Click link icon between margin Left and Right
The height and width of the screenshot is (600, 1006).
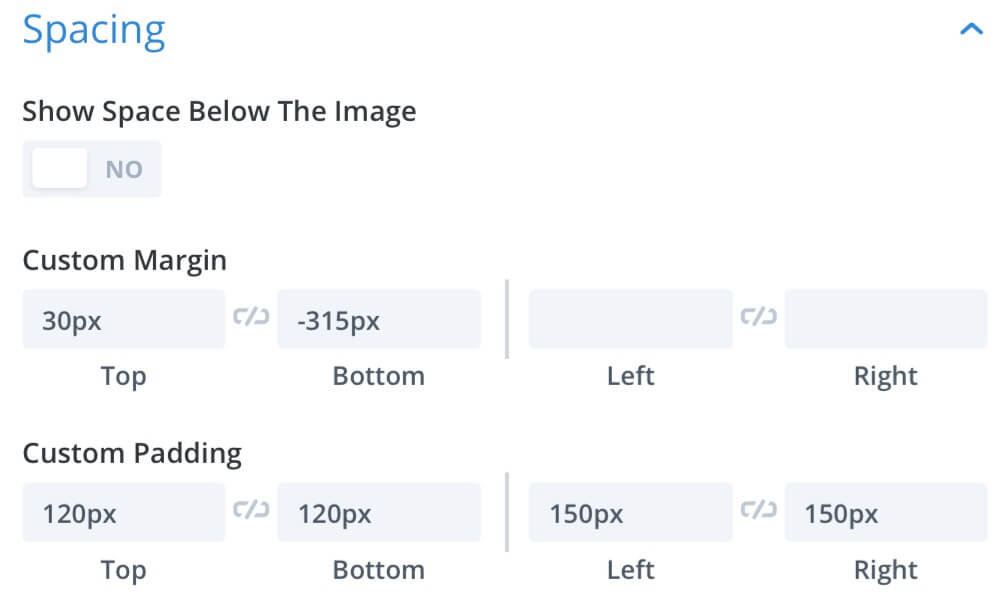pos(758,317)
